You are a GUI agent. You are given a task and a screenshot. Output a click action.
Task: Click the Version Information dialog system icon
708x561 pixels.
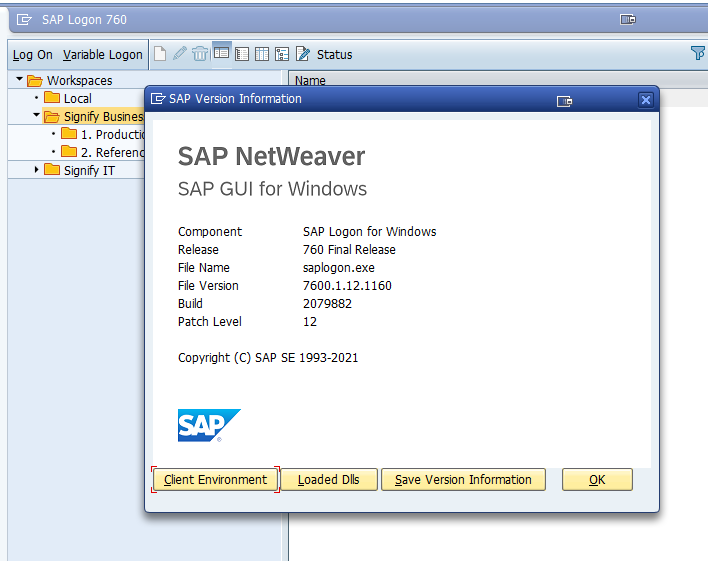pyautogui.click(x=158, y=98)
